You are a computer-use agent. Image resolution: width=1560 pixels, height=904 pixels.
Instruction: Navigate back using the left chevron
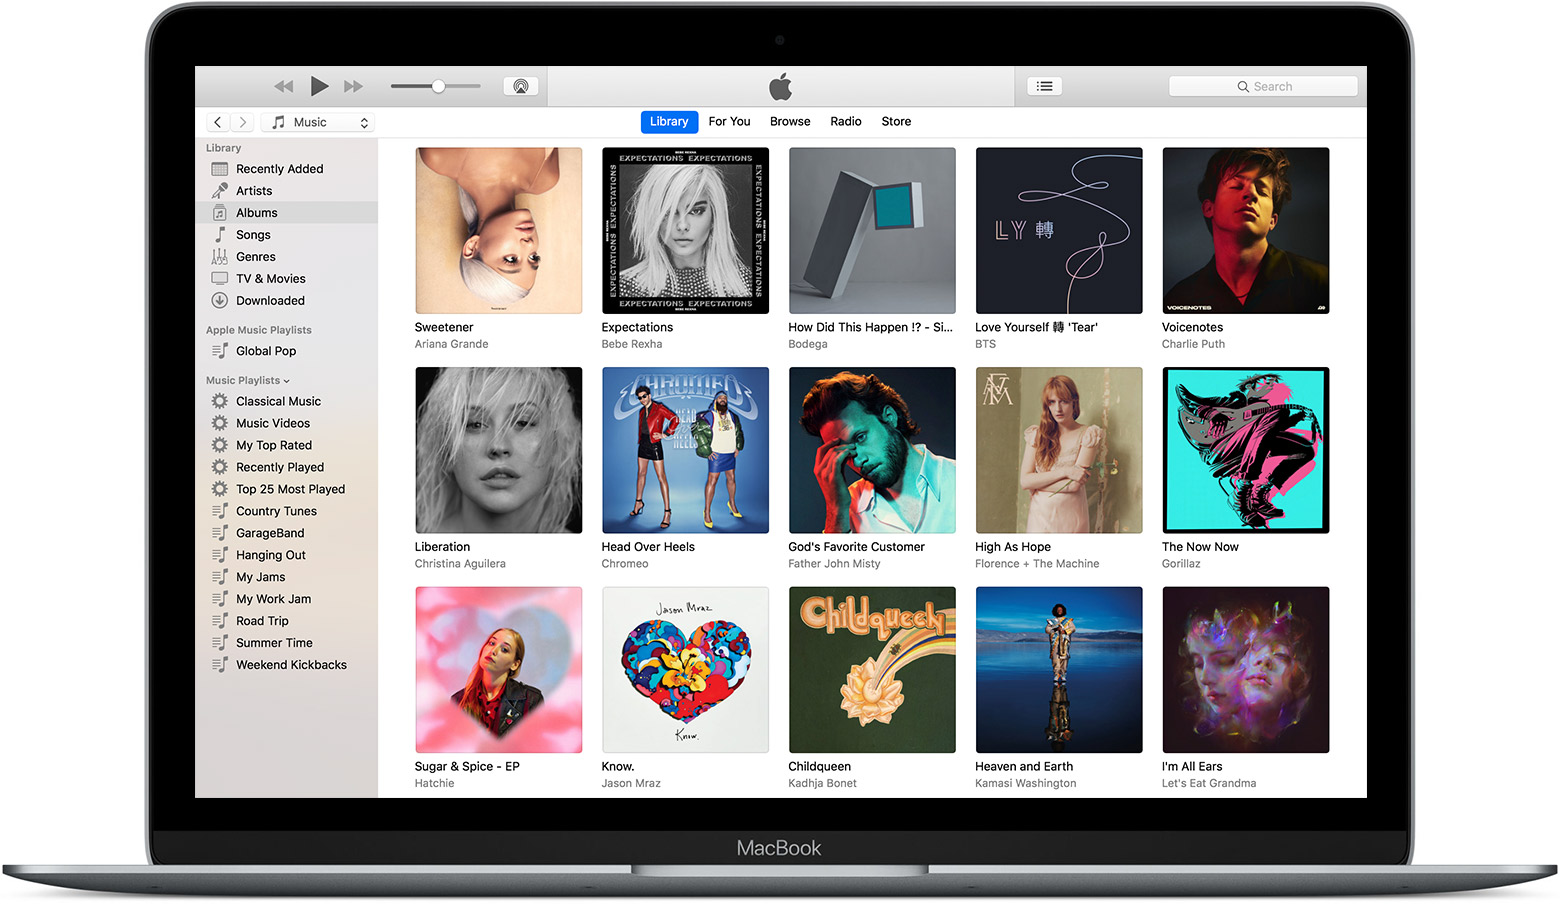click(x=217, y=121)
